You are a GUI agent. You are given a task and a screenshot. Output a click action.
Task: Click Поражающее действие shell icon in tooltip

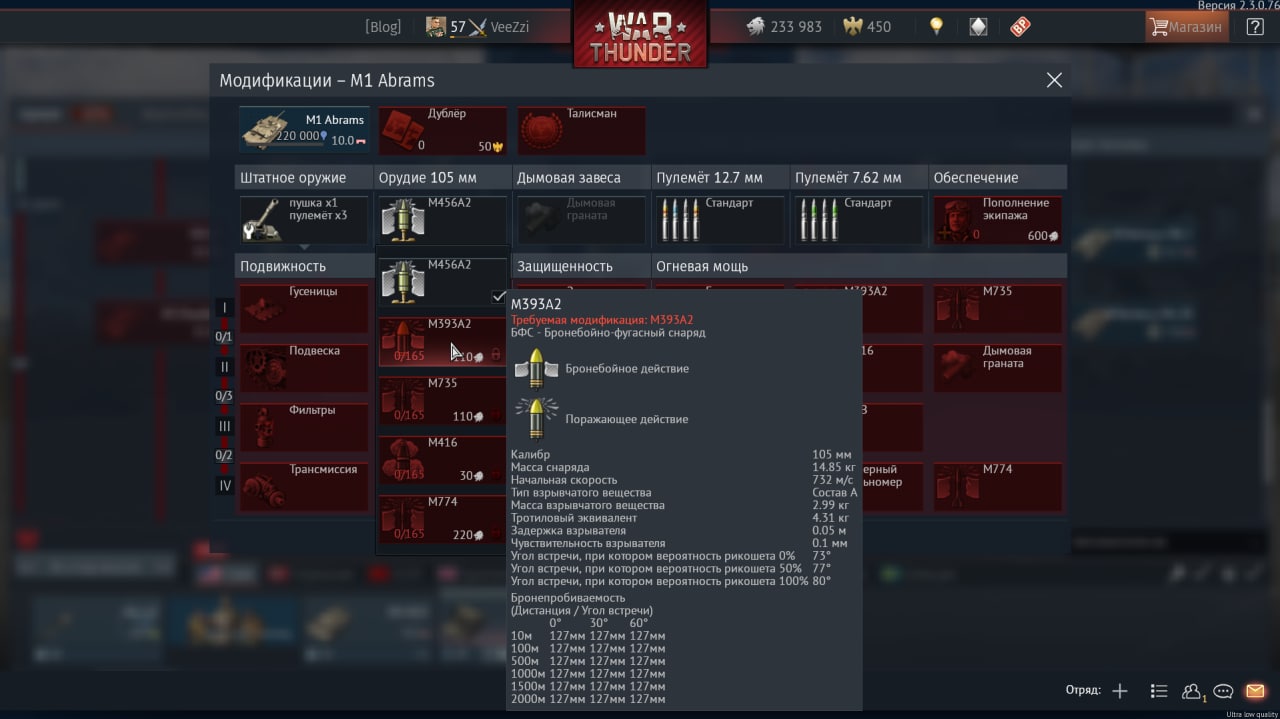click(536, 419)
